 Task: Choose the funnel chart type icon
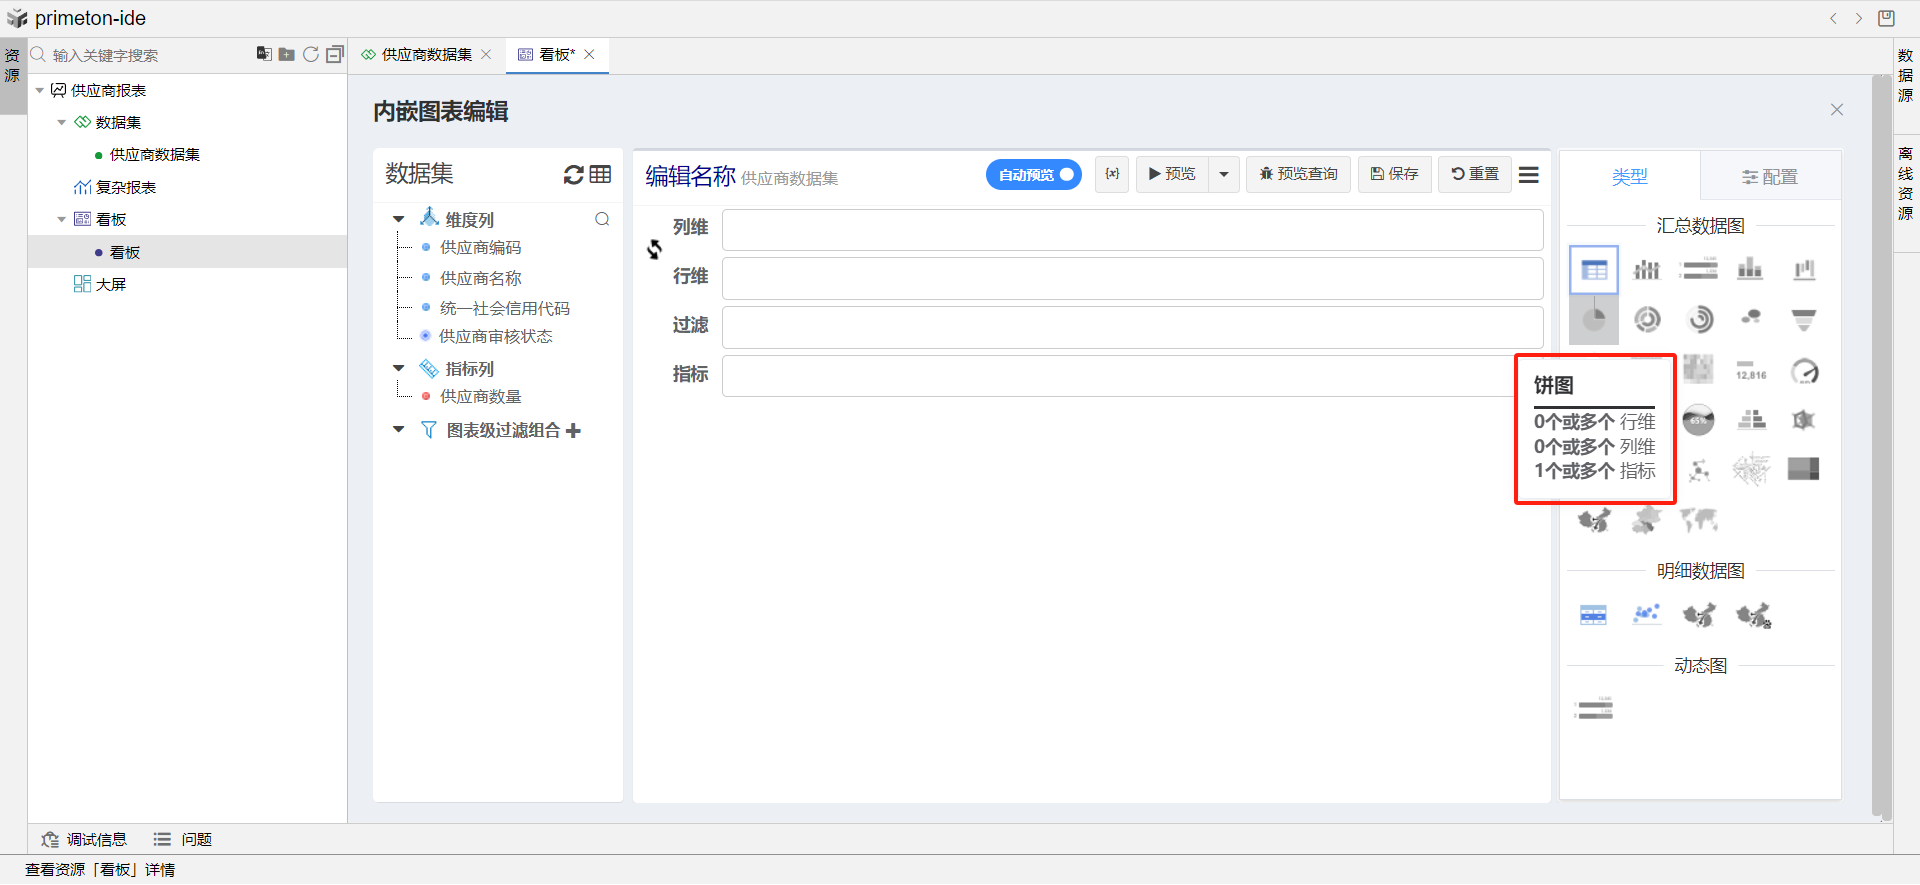[x=1804, y=320]
